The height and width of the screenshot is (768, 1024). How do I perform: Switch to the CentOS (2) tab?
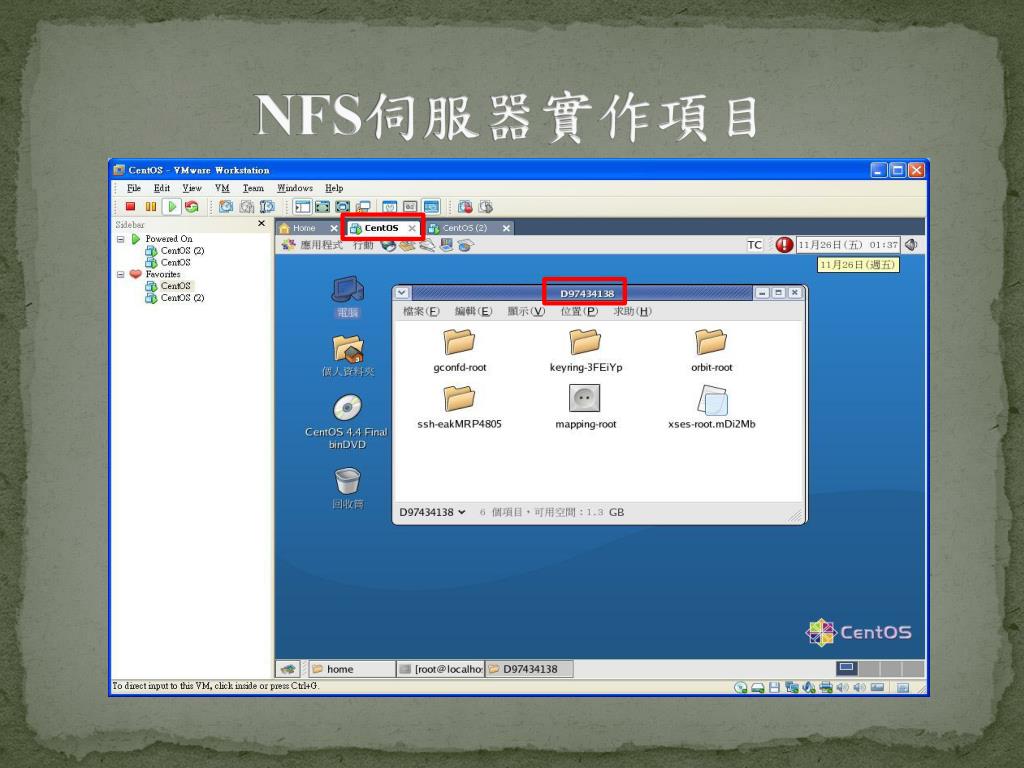pyautogui.click(x=464, y=228)
